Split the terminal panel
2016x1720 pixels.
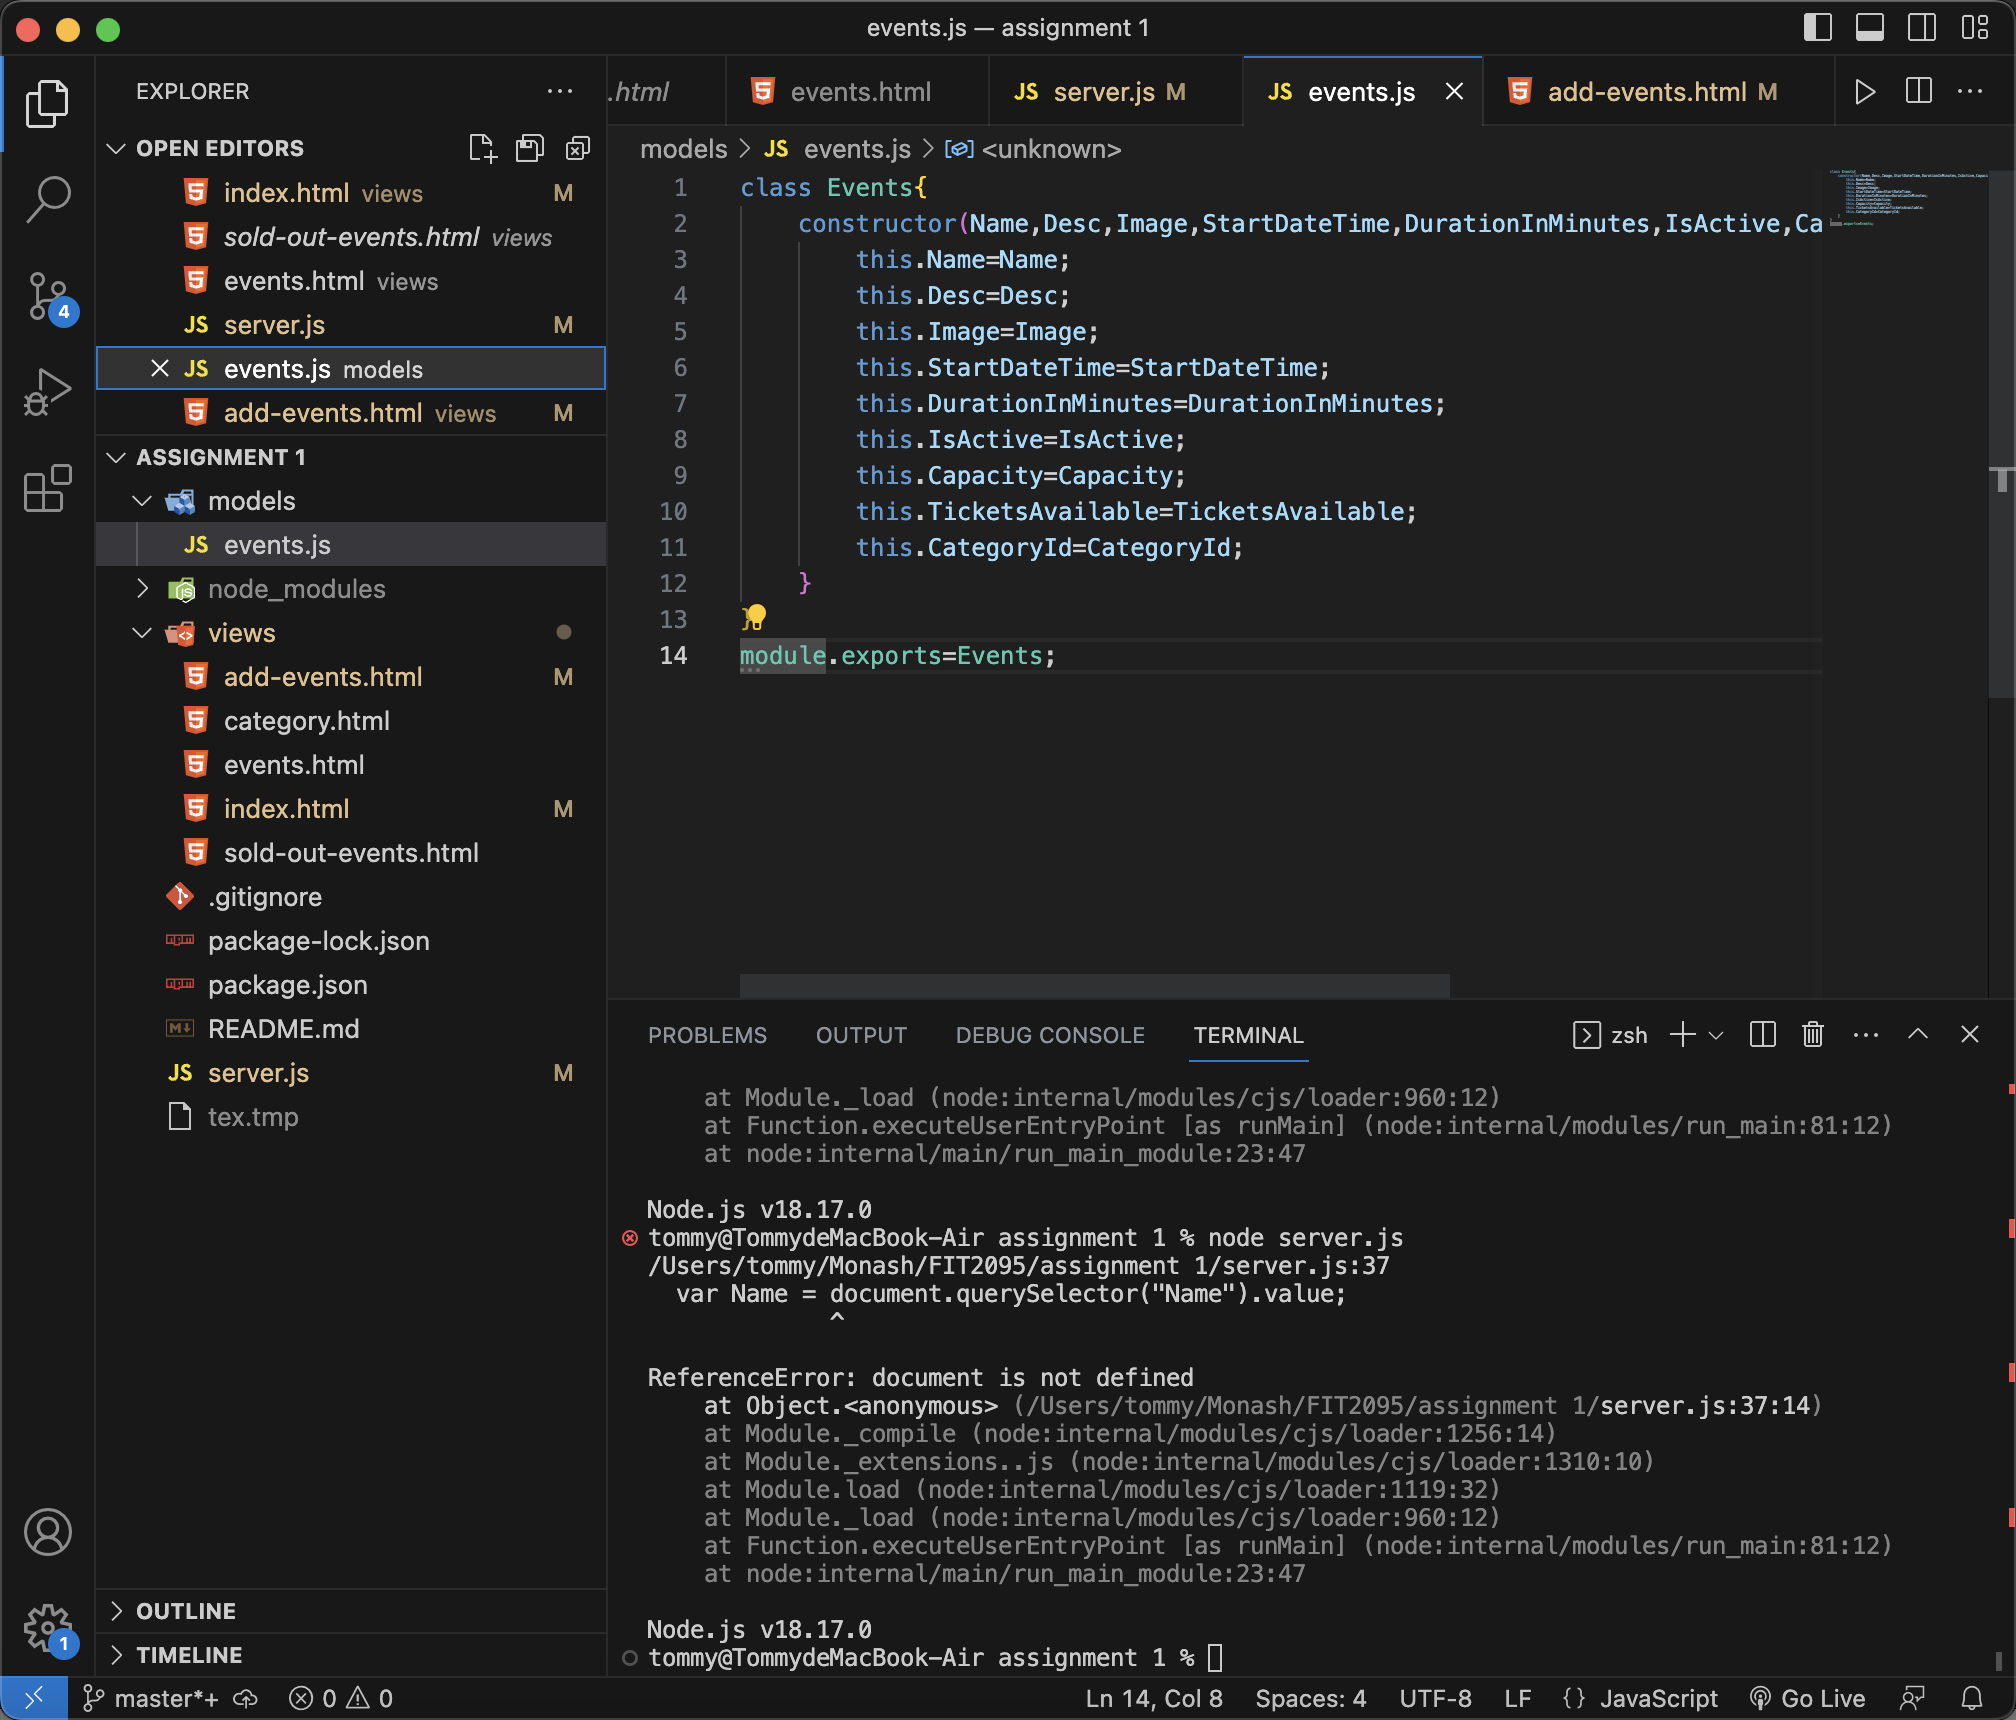point(1763,1034)
